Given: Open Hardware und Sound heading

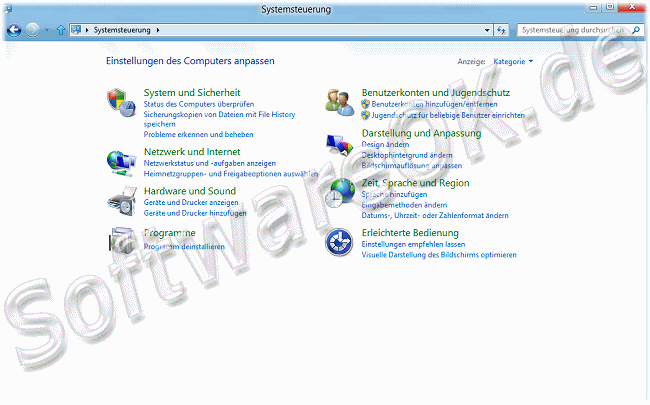Looking at the screenshot, I should [x=190, y=191].
